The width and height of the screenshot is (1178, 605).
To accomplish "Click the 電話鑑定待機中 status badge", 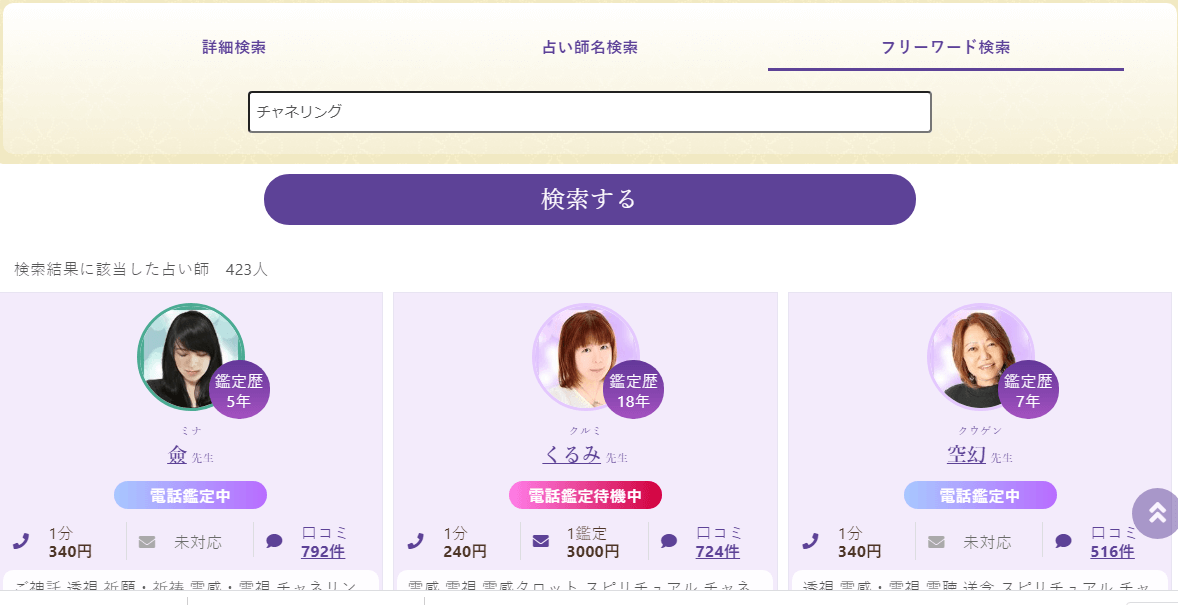I will tap(585, 496).
